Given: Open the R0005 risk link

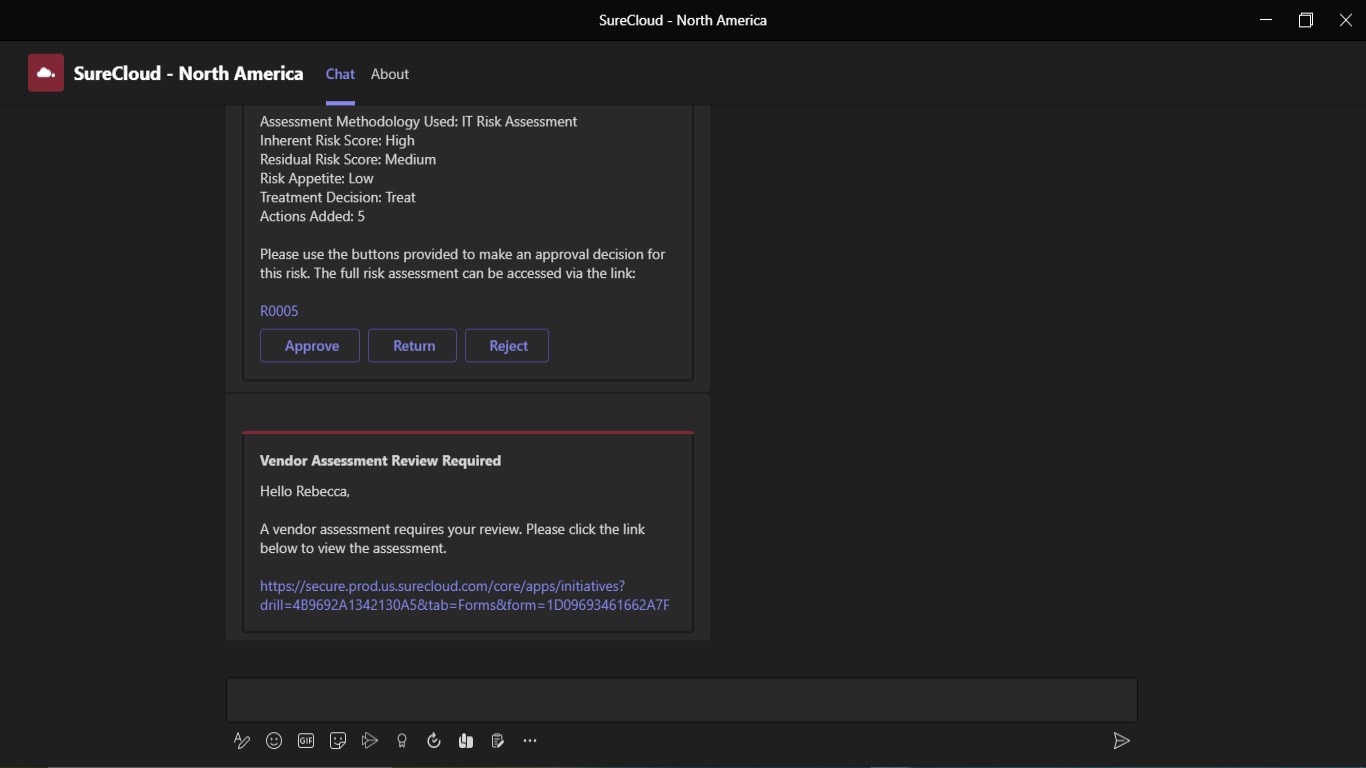Looking at the screenshot, I should pyautogui.click(x=279, y=311).
